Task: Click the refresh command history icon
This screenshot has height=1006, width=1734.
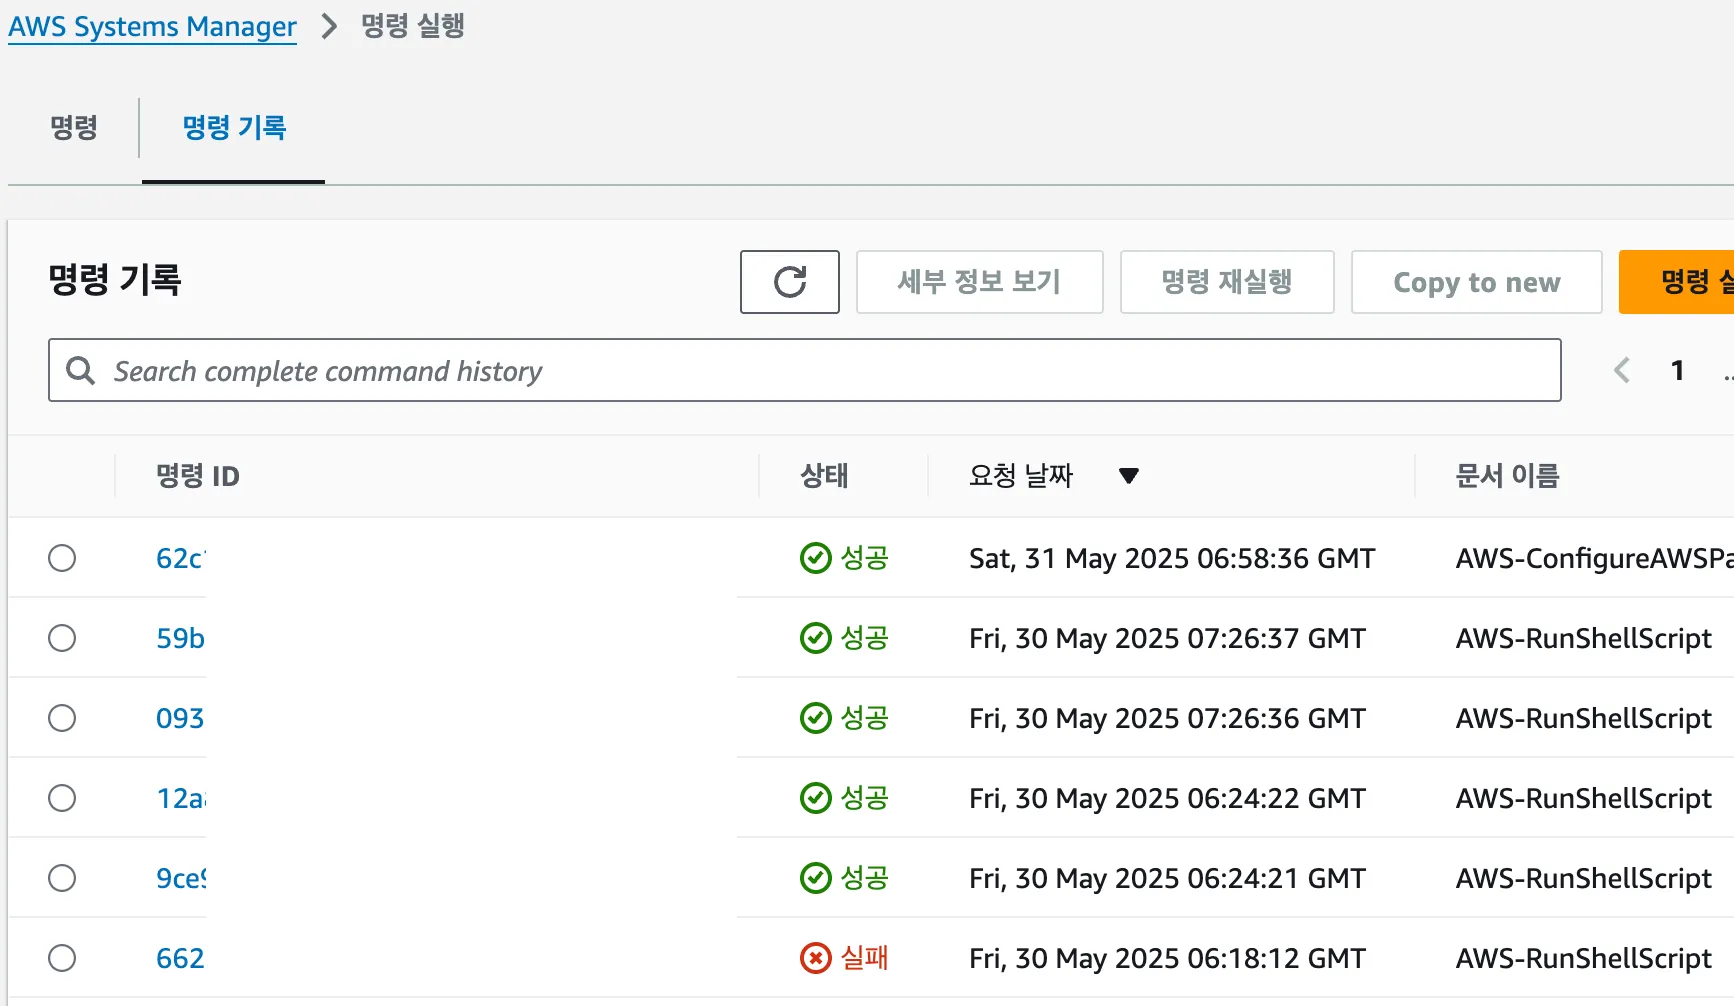Action: click(x=790, y=282)
